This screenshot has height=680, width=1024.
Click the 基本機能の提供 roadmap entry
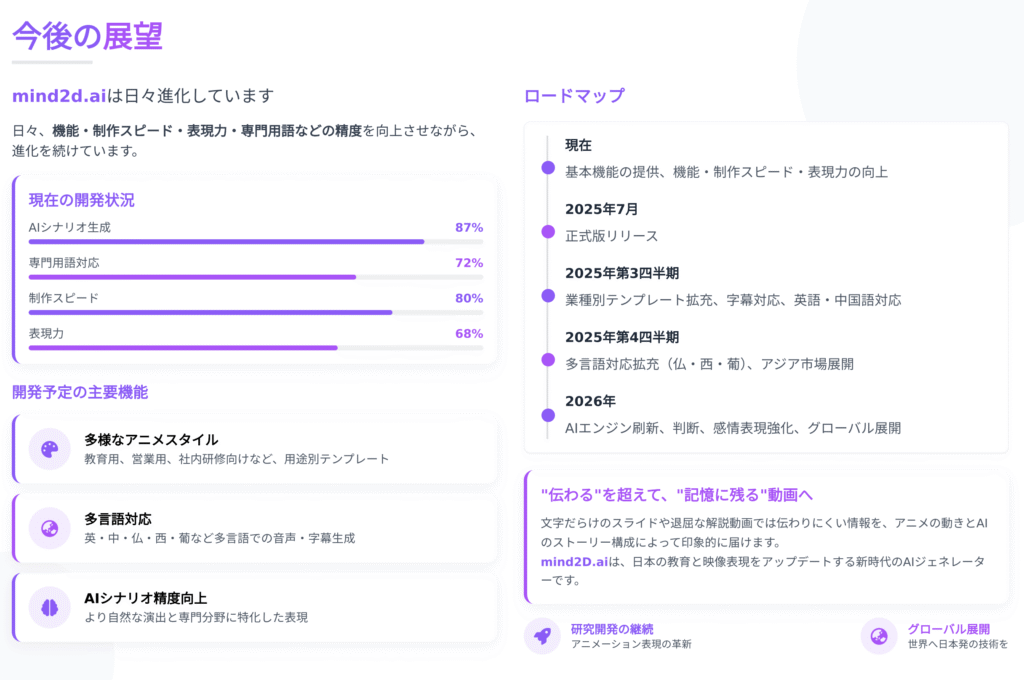[726, 172]
